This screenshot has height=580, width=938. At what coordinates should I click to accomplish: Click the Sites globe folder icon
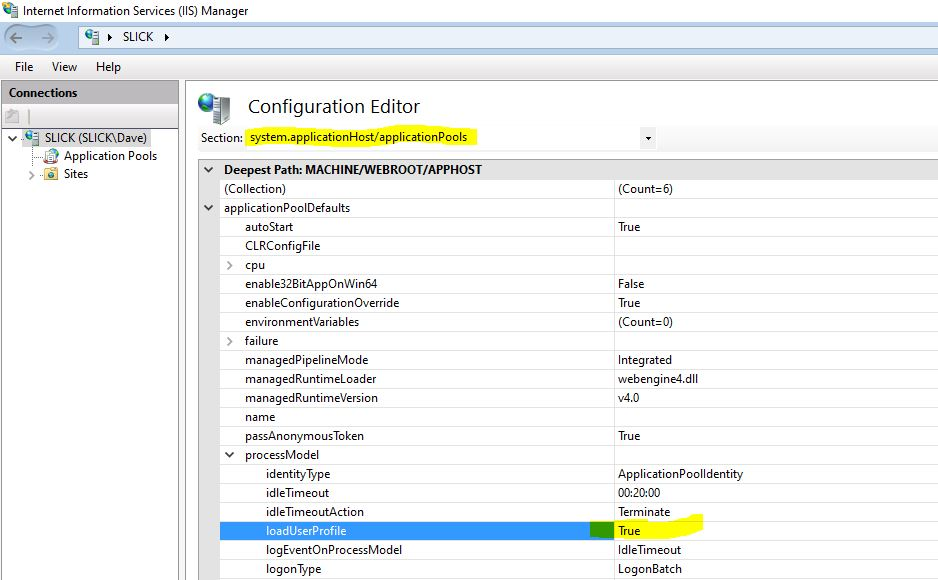(x=51, y=174)
